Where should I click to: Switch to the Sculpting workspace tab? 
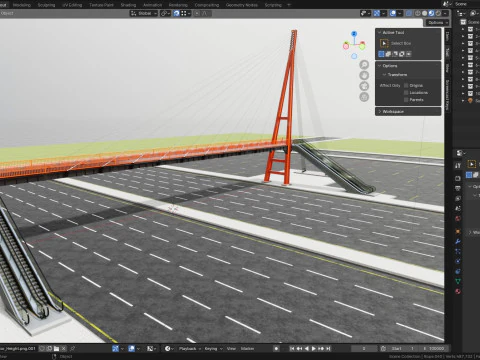tap(46, 5)
